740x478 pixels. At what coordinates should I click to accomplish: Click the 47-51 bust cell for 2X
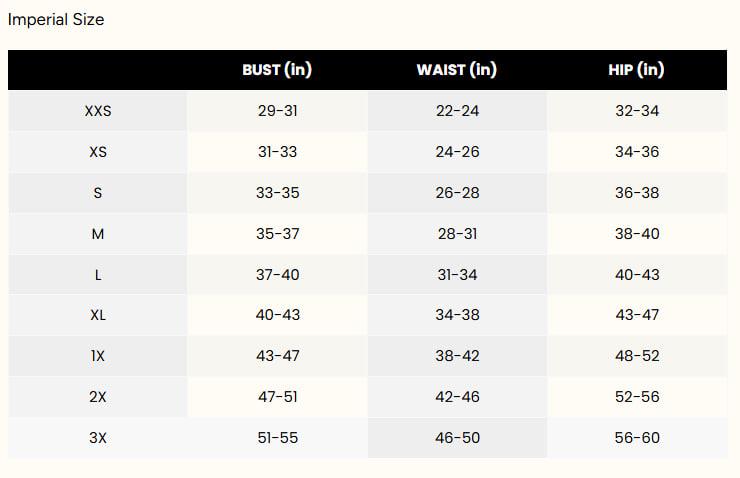(277, 397)
